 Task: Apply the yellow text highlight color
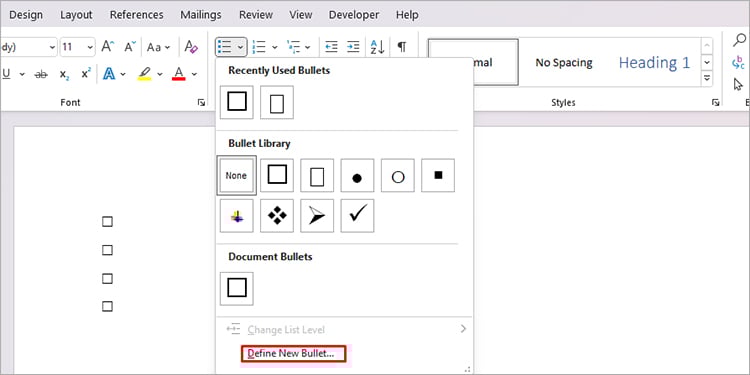point(144,74)
